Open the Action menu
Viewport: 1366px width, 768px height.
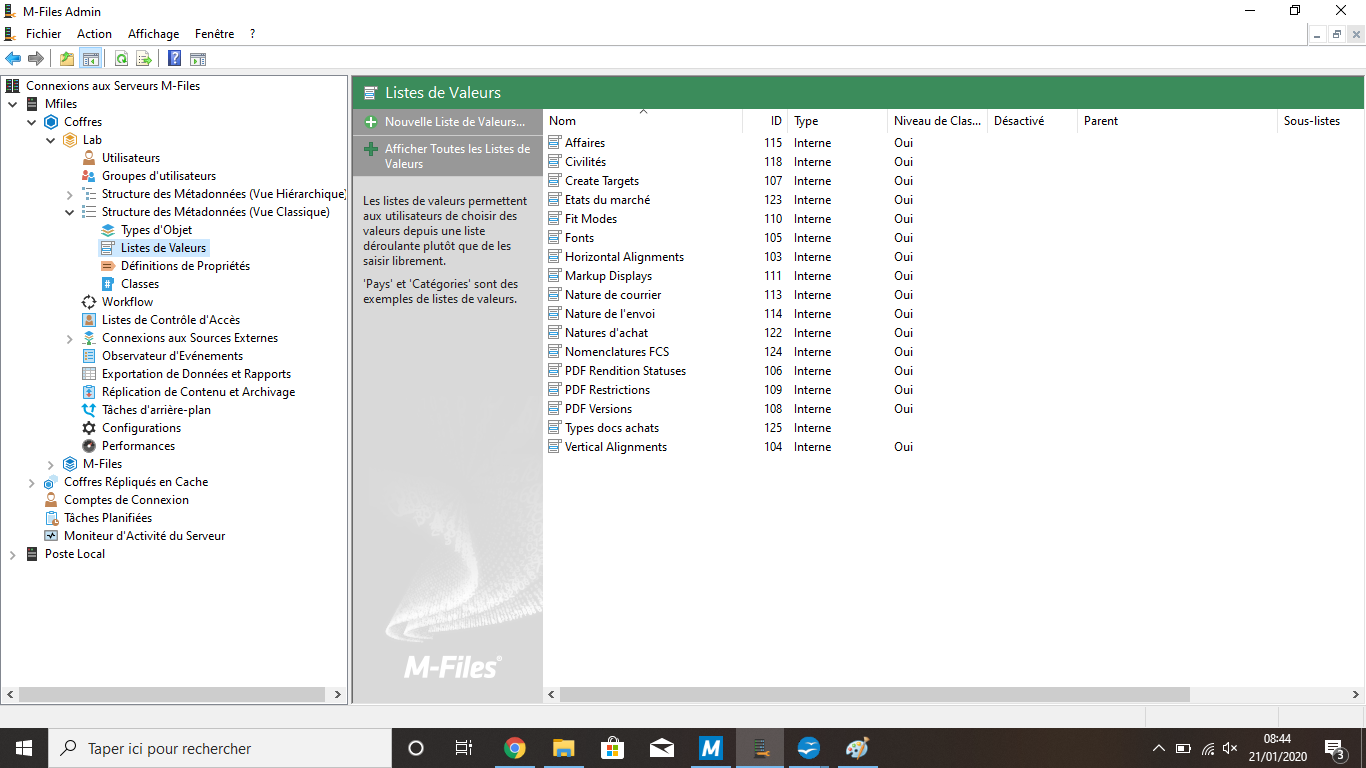point(94,34)
